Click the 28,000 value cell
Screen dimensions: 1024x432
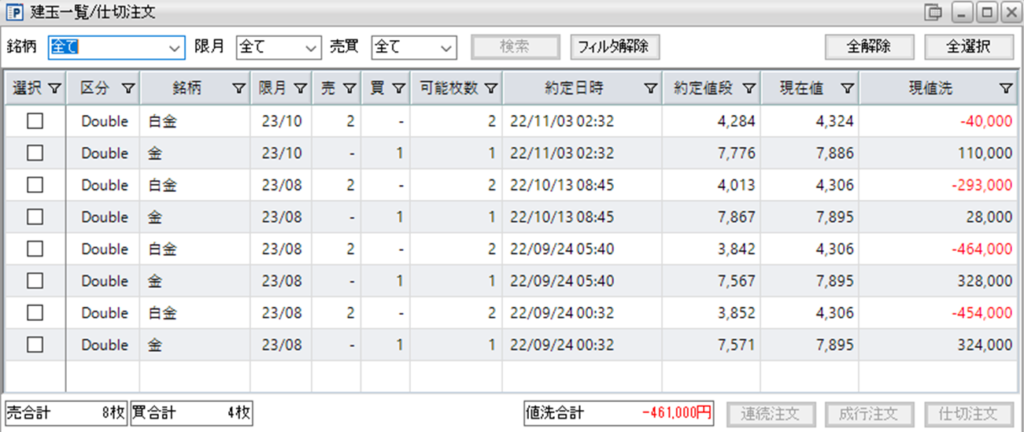coord(937,217)
